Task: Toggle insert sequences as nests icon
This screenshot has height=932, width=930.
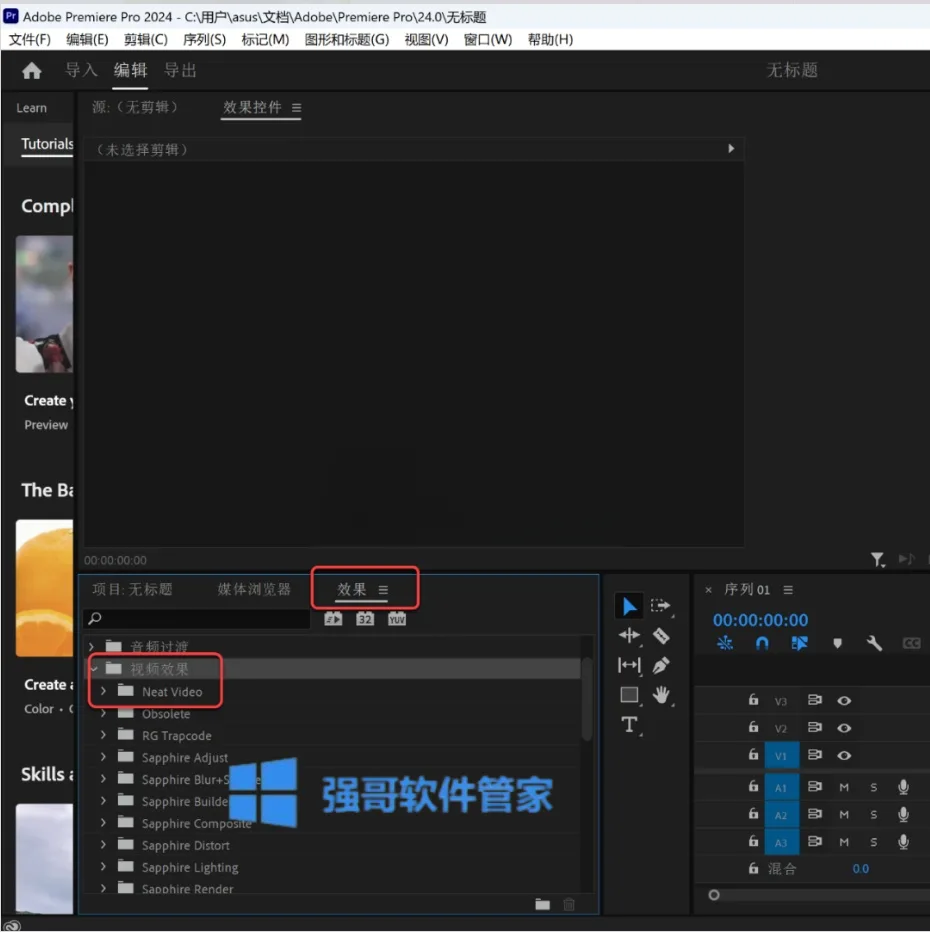Action: coord(725,643)
